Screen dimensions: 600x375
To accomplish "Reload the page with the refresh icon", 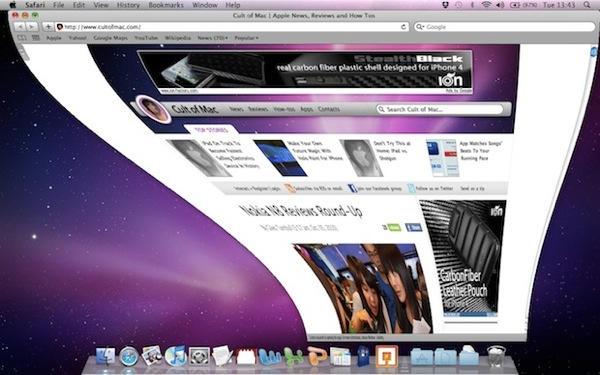I will tap(403, 27).
